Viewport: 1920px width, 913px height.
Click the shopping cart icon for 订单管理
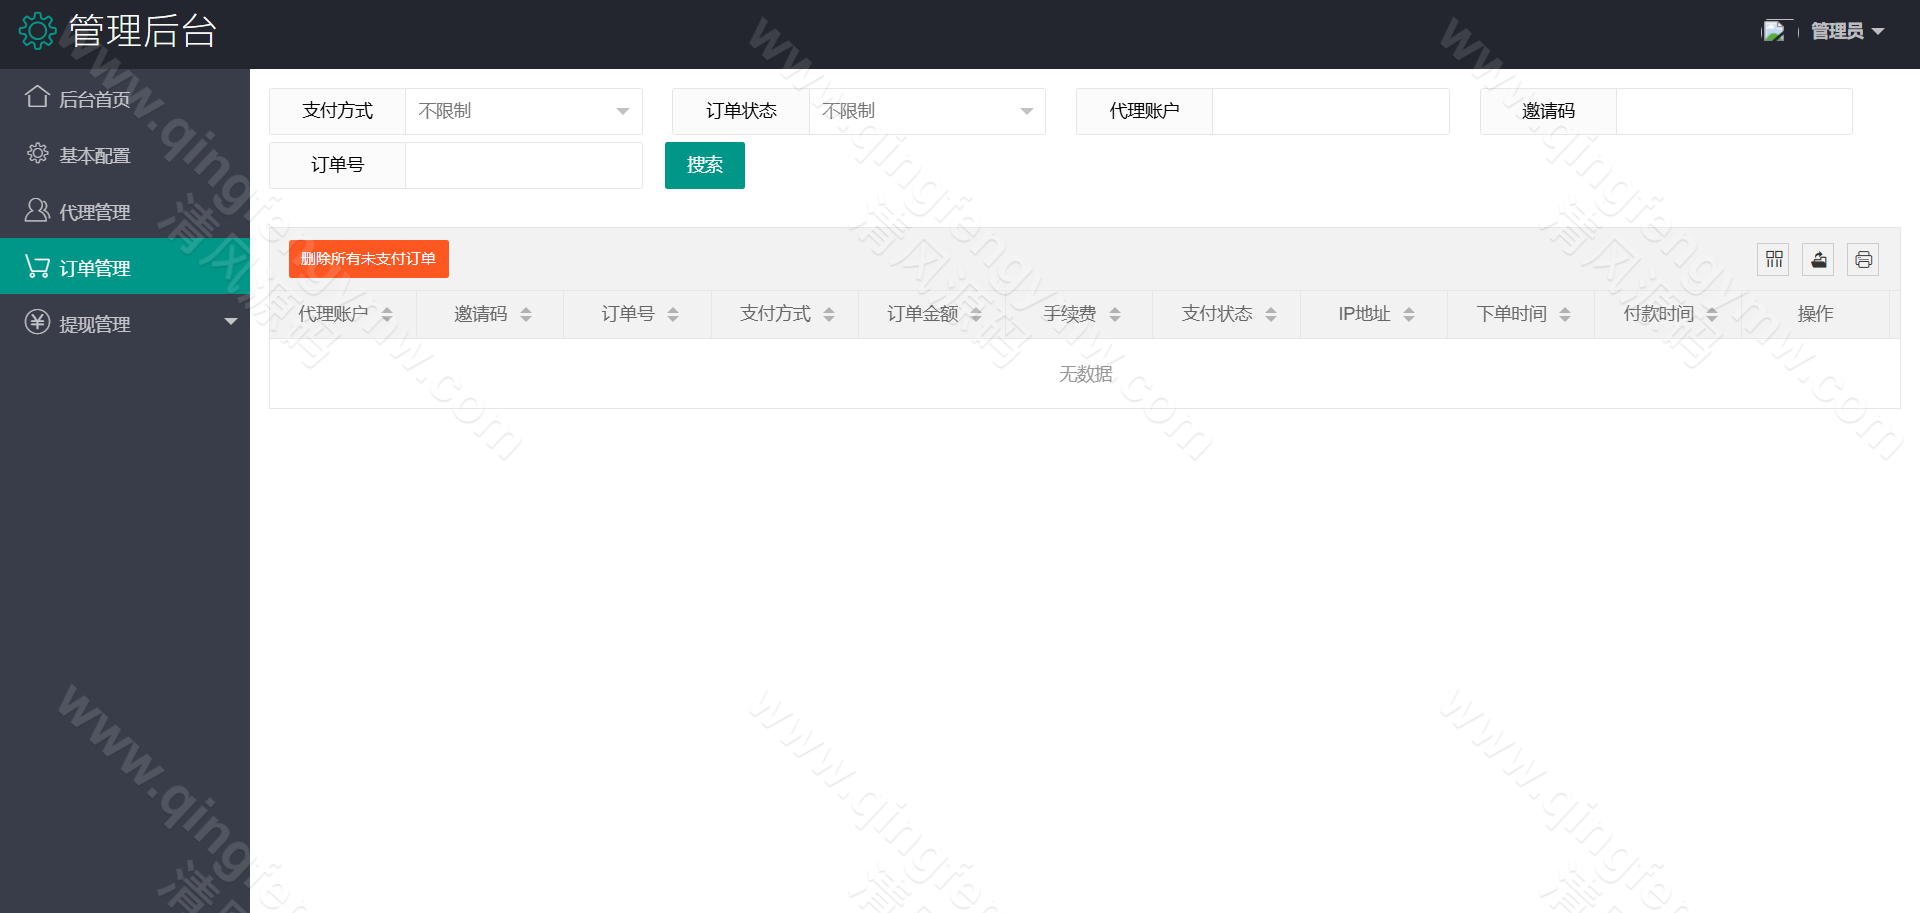(37, 265)
